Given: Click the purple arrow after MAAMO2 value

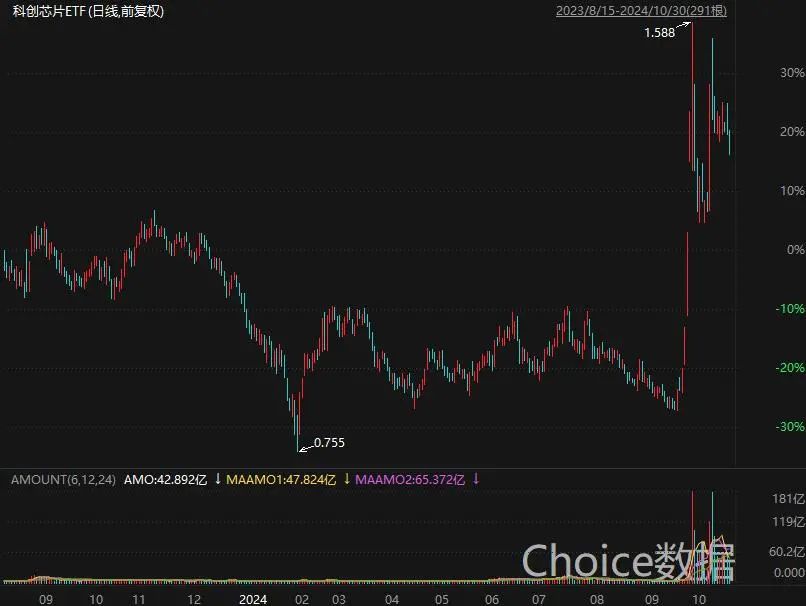Looking at the screenshot, I should point(476,480).
